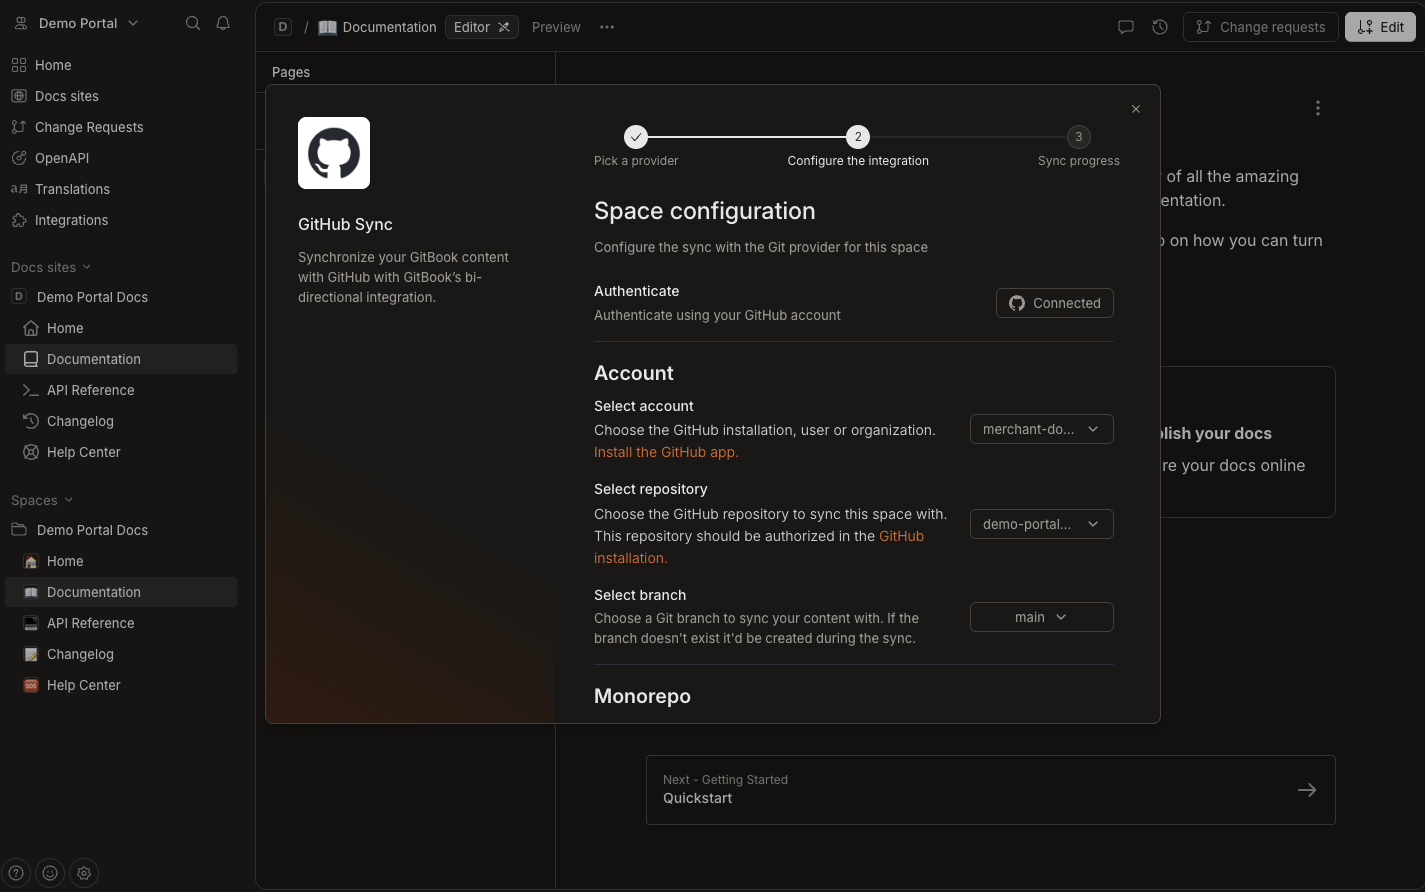Open OpenAPI section in sidebar
The width and height of the screenshot is (1425, 892).
point(120,158)
